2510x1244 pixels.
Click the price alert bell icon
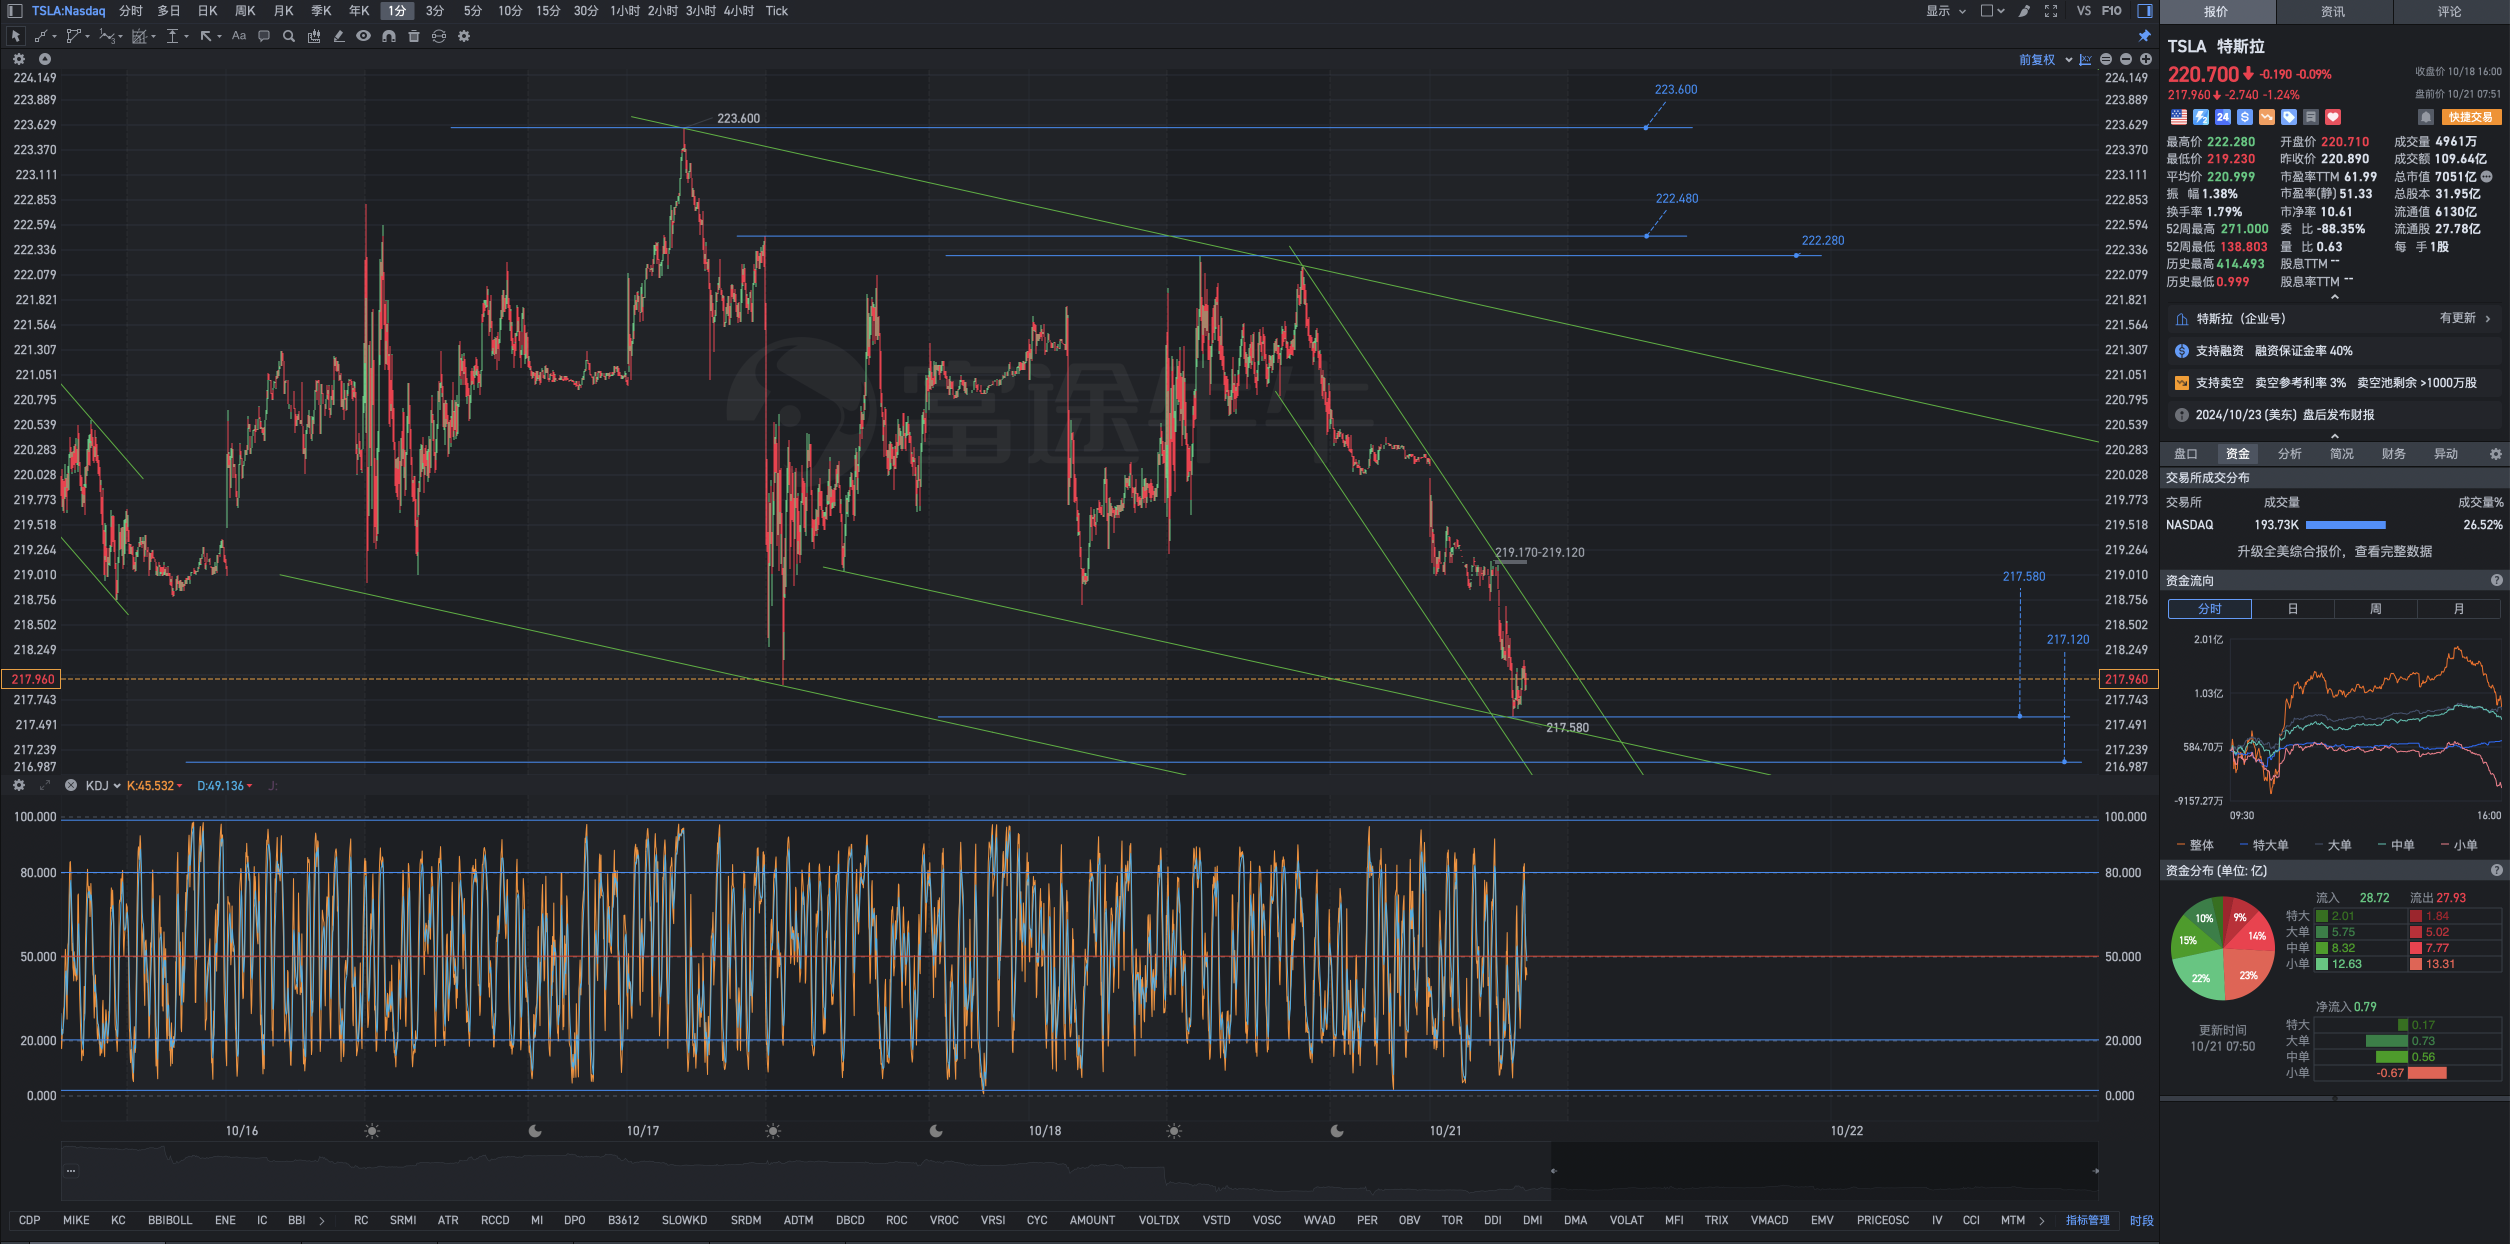(2426, 117)
